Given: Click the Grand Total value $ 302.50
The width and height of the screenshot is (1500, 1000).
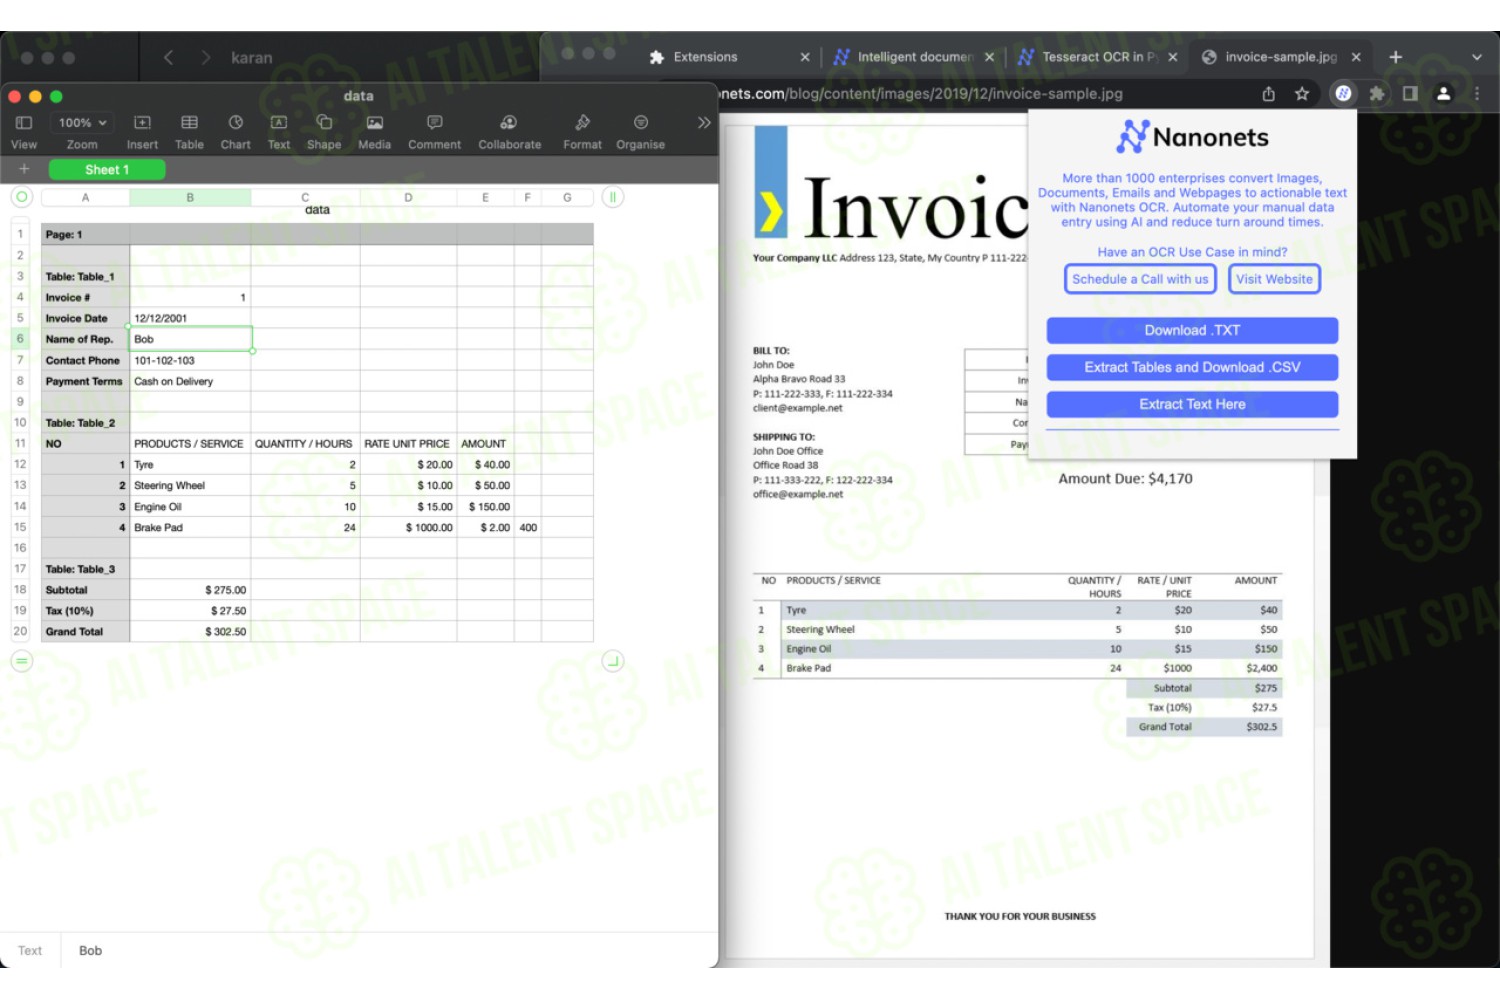Looking at the screenshot, I should click(190, 632).
